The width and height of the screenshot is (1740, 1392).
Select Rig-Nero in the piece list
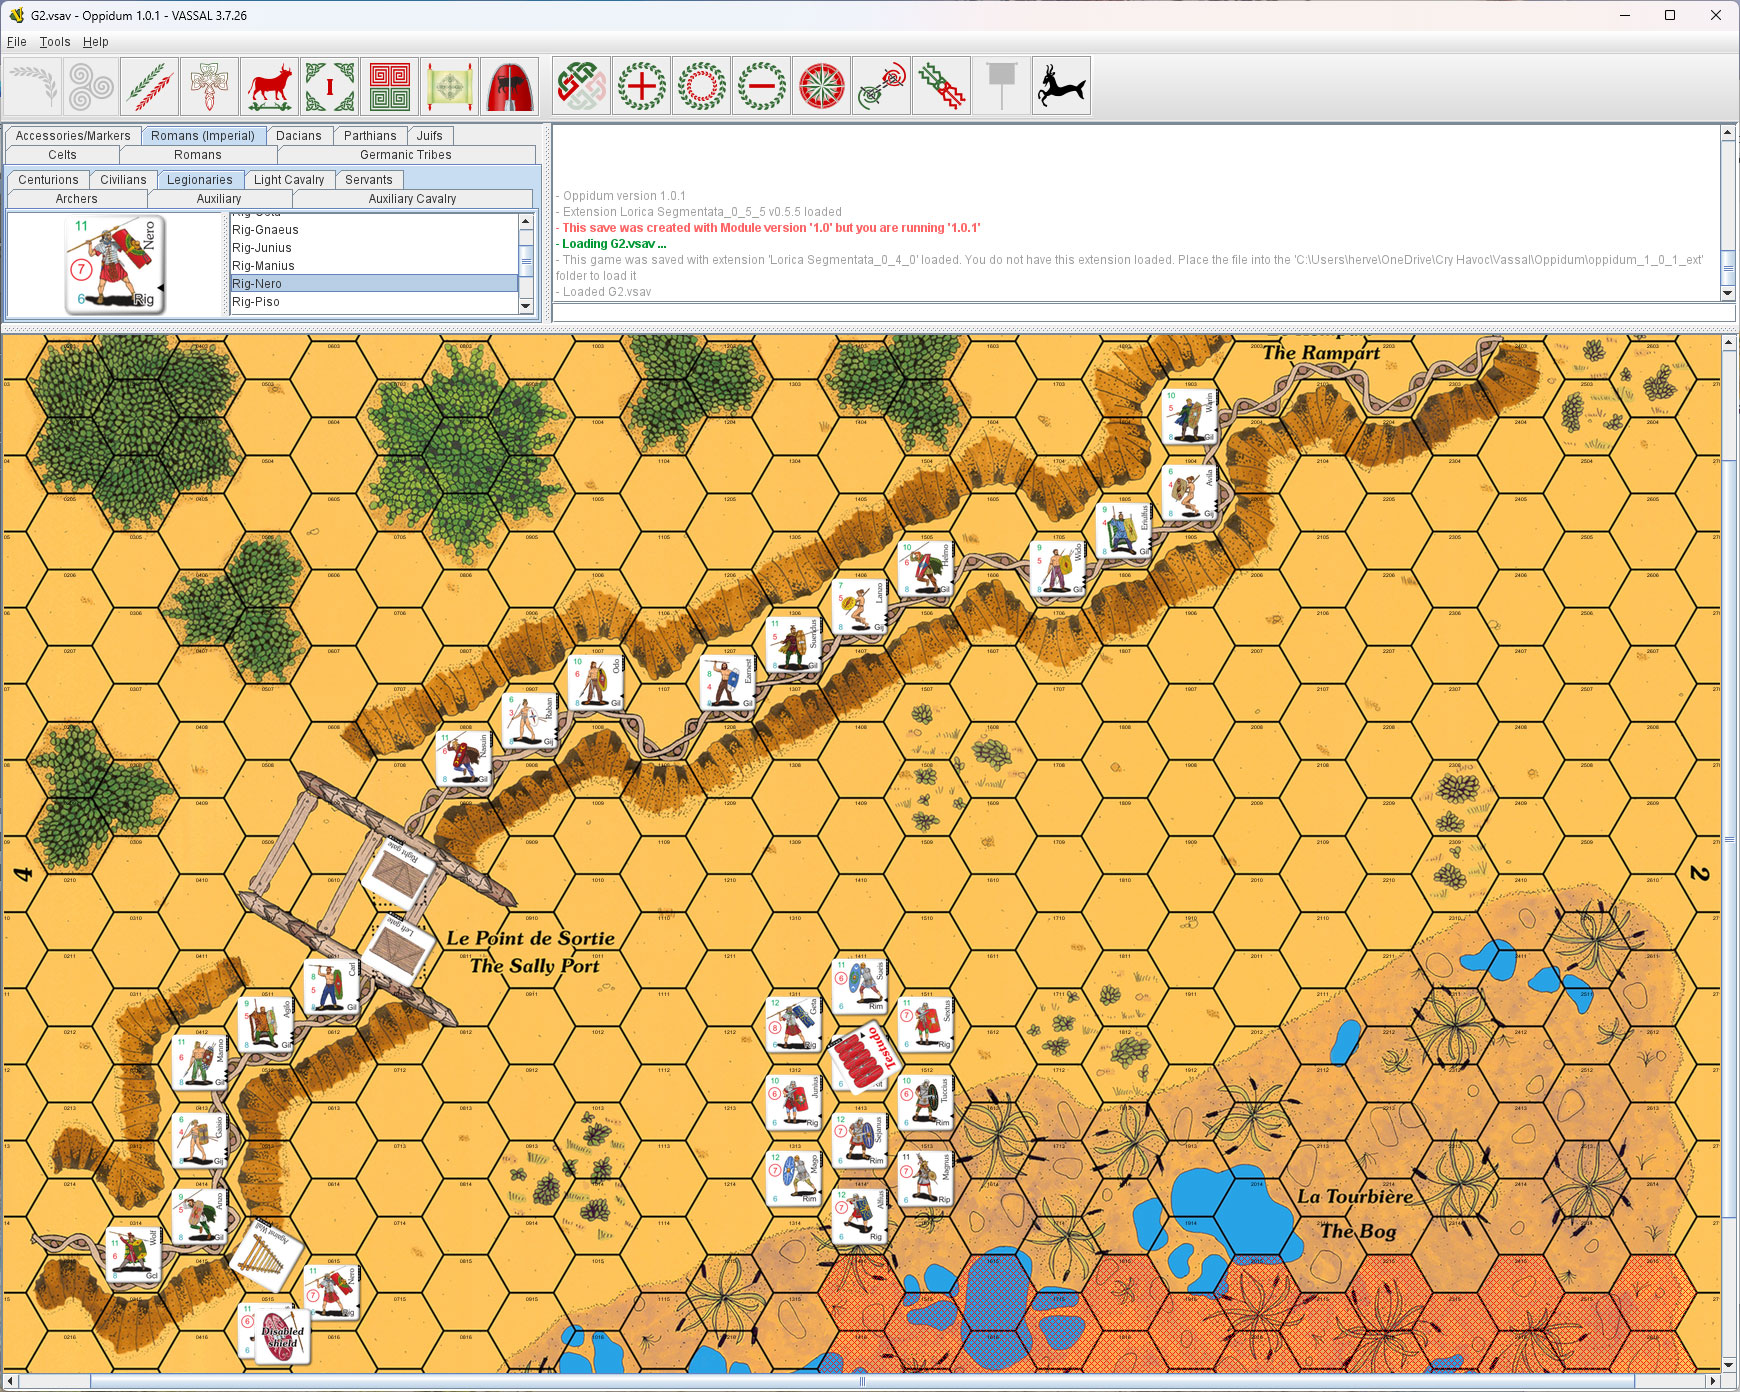point(374,284)
